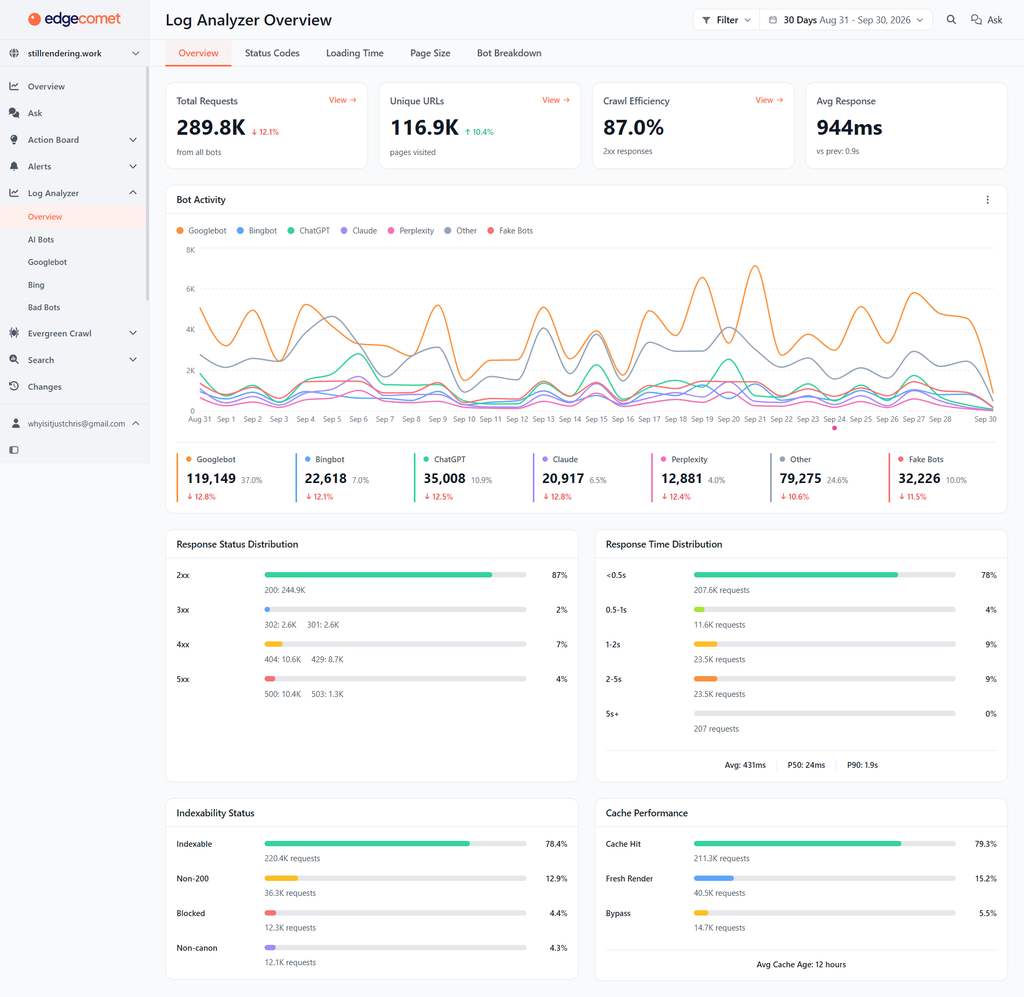Click the Cache Hit progress bar
Viewport: 1024px width, 997px height.
pyautogui.click(x=824, y=844)
